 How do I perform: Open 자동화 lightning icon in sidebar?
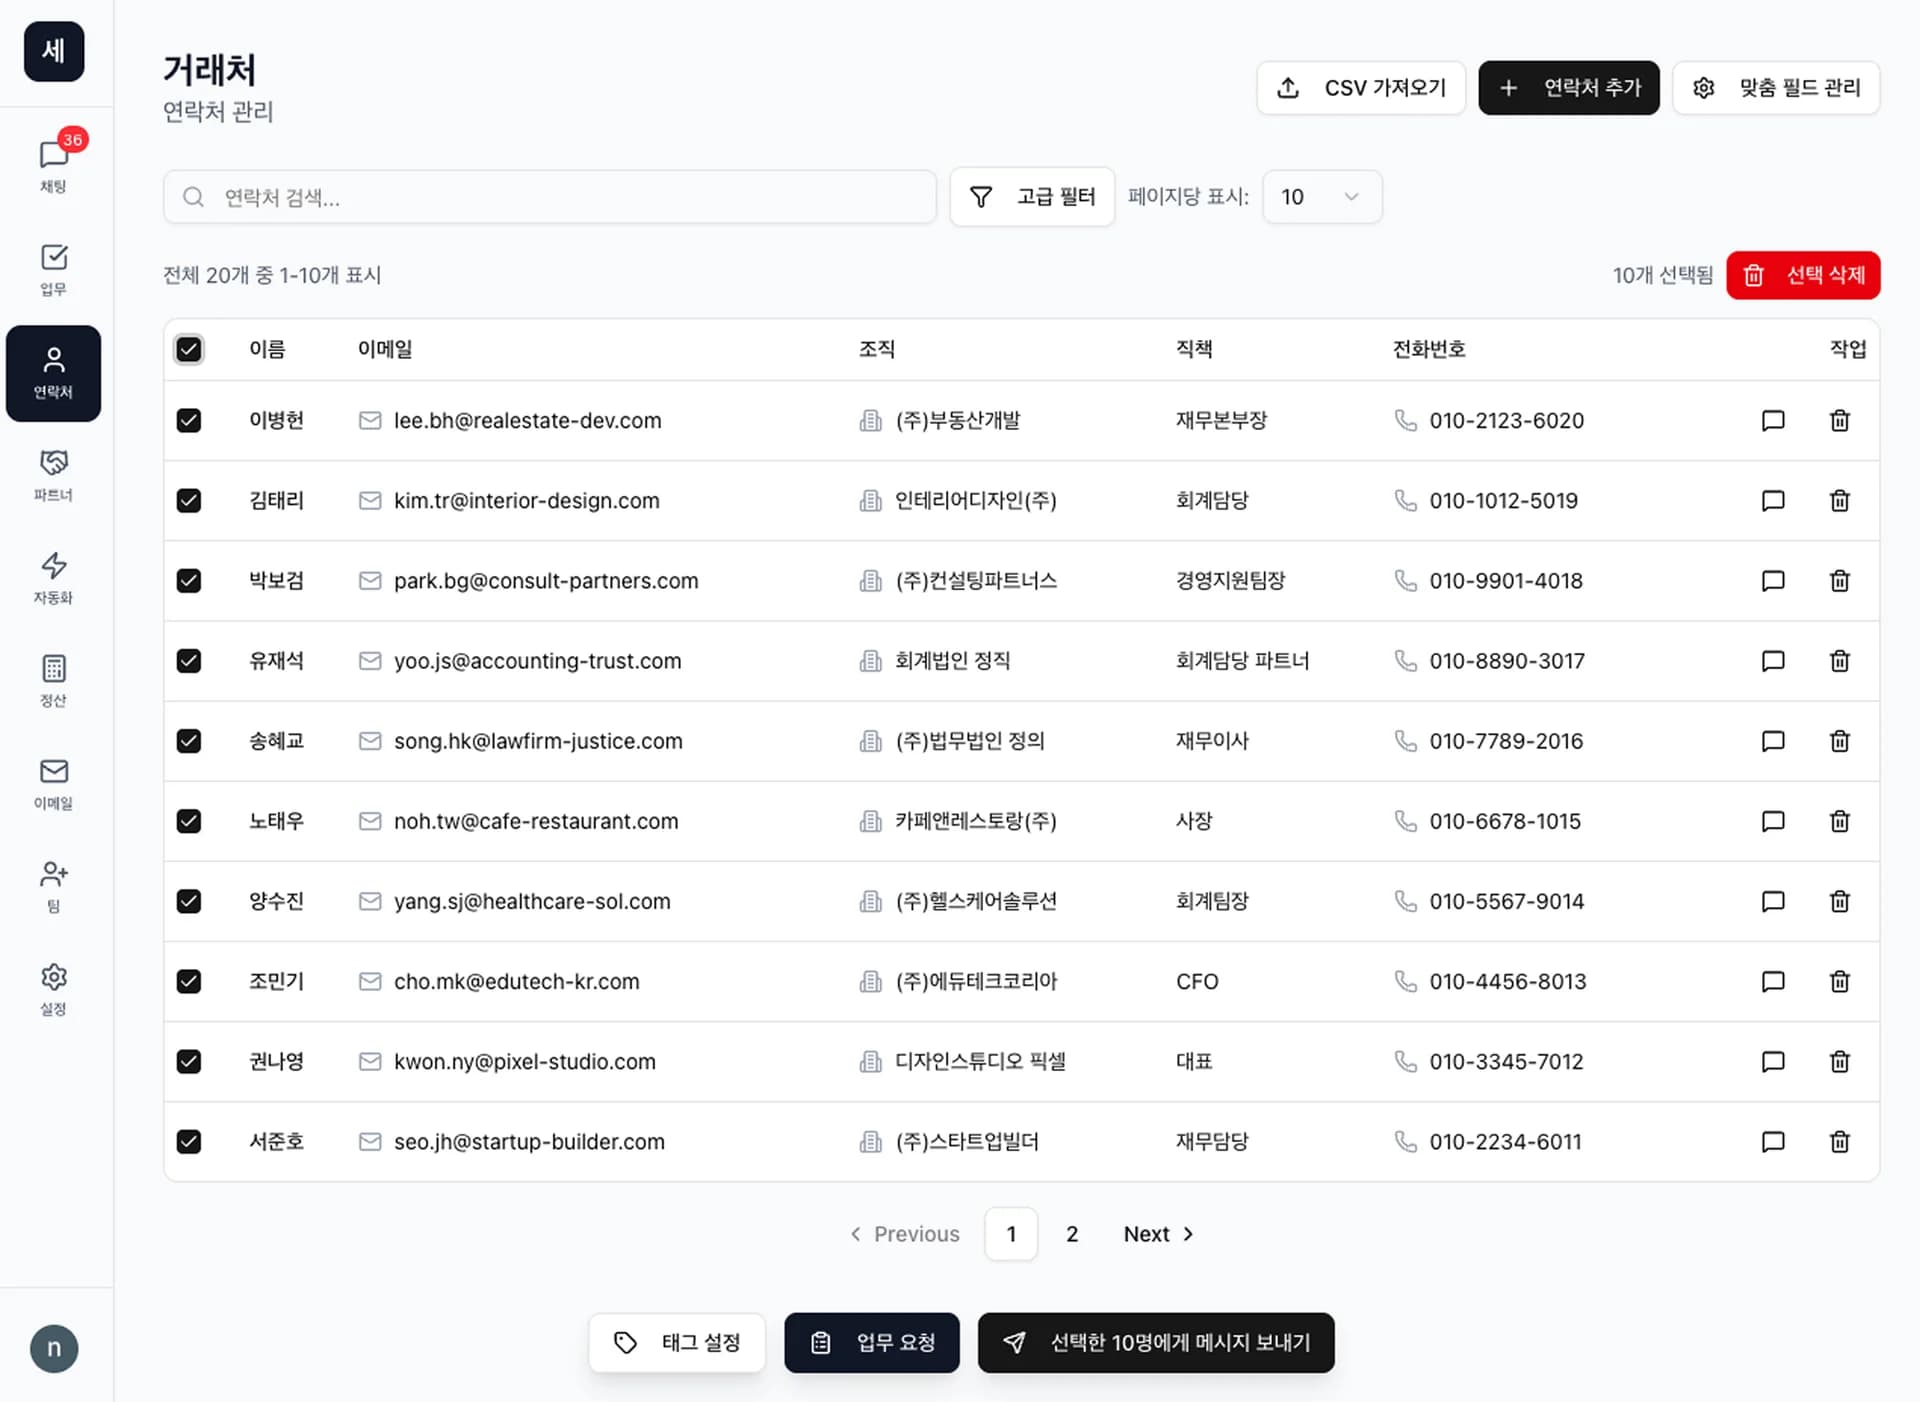click(x=53, y=577)
